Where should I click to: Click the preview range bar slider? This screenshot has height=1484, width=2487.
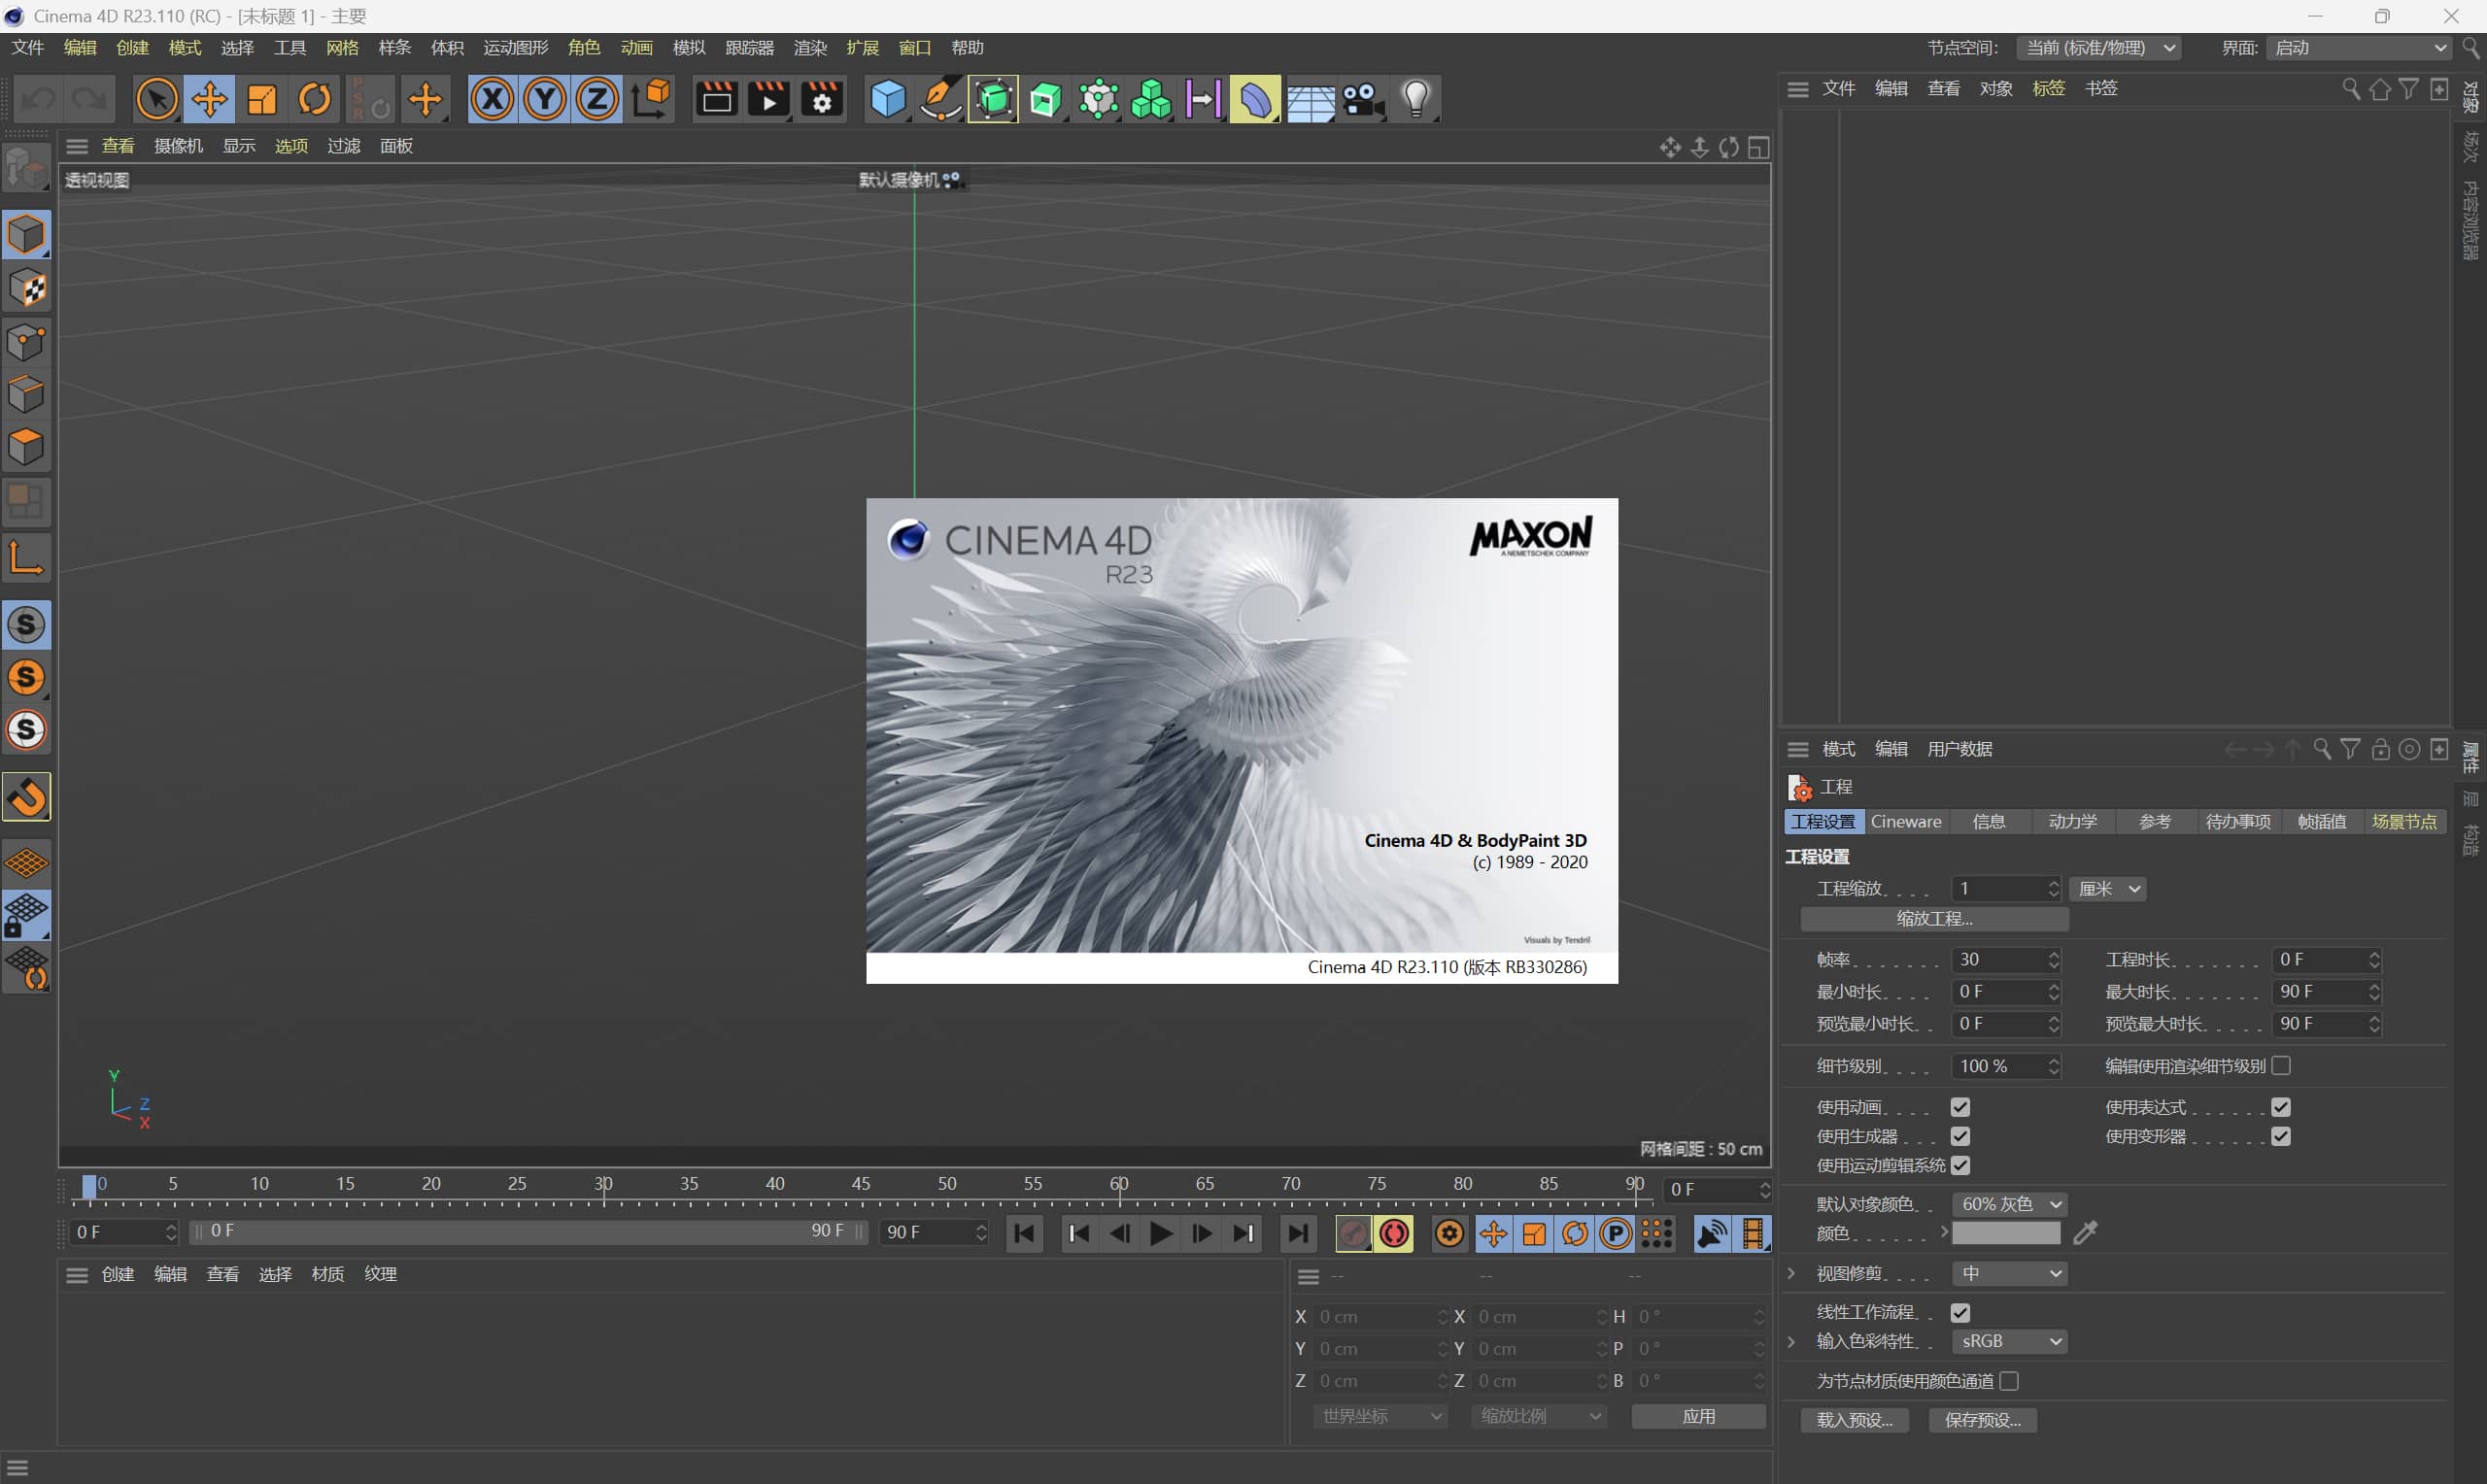point(530,1231)
